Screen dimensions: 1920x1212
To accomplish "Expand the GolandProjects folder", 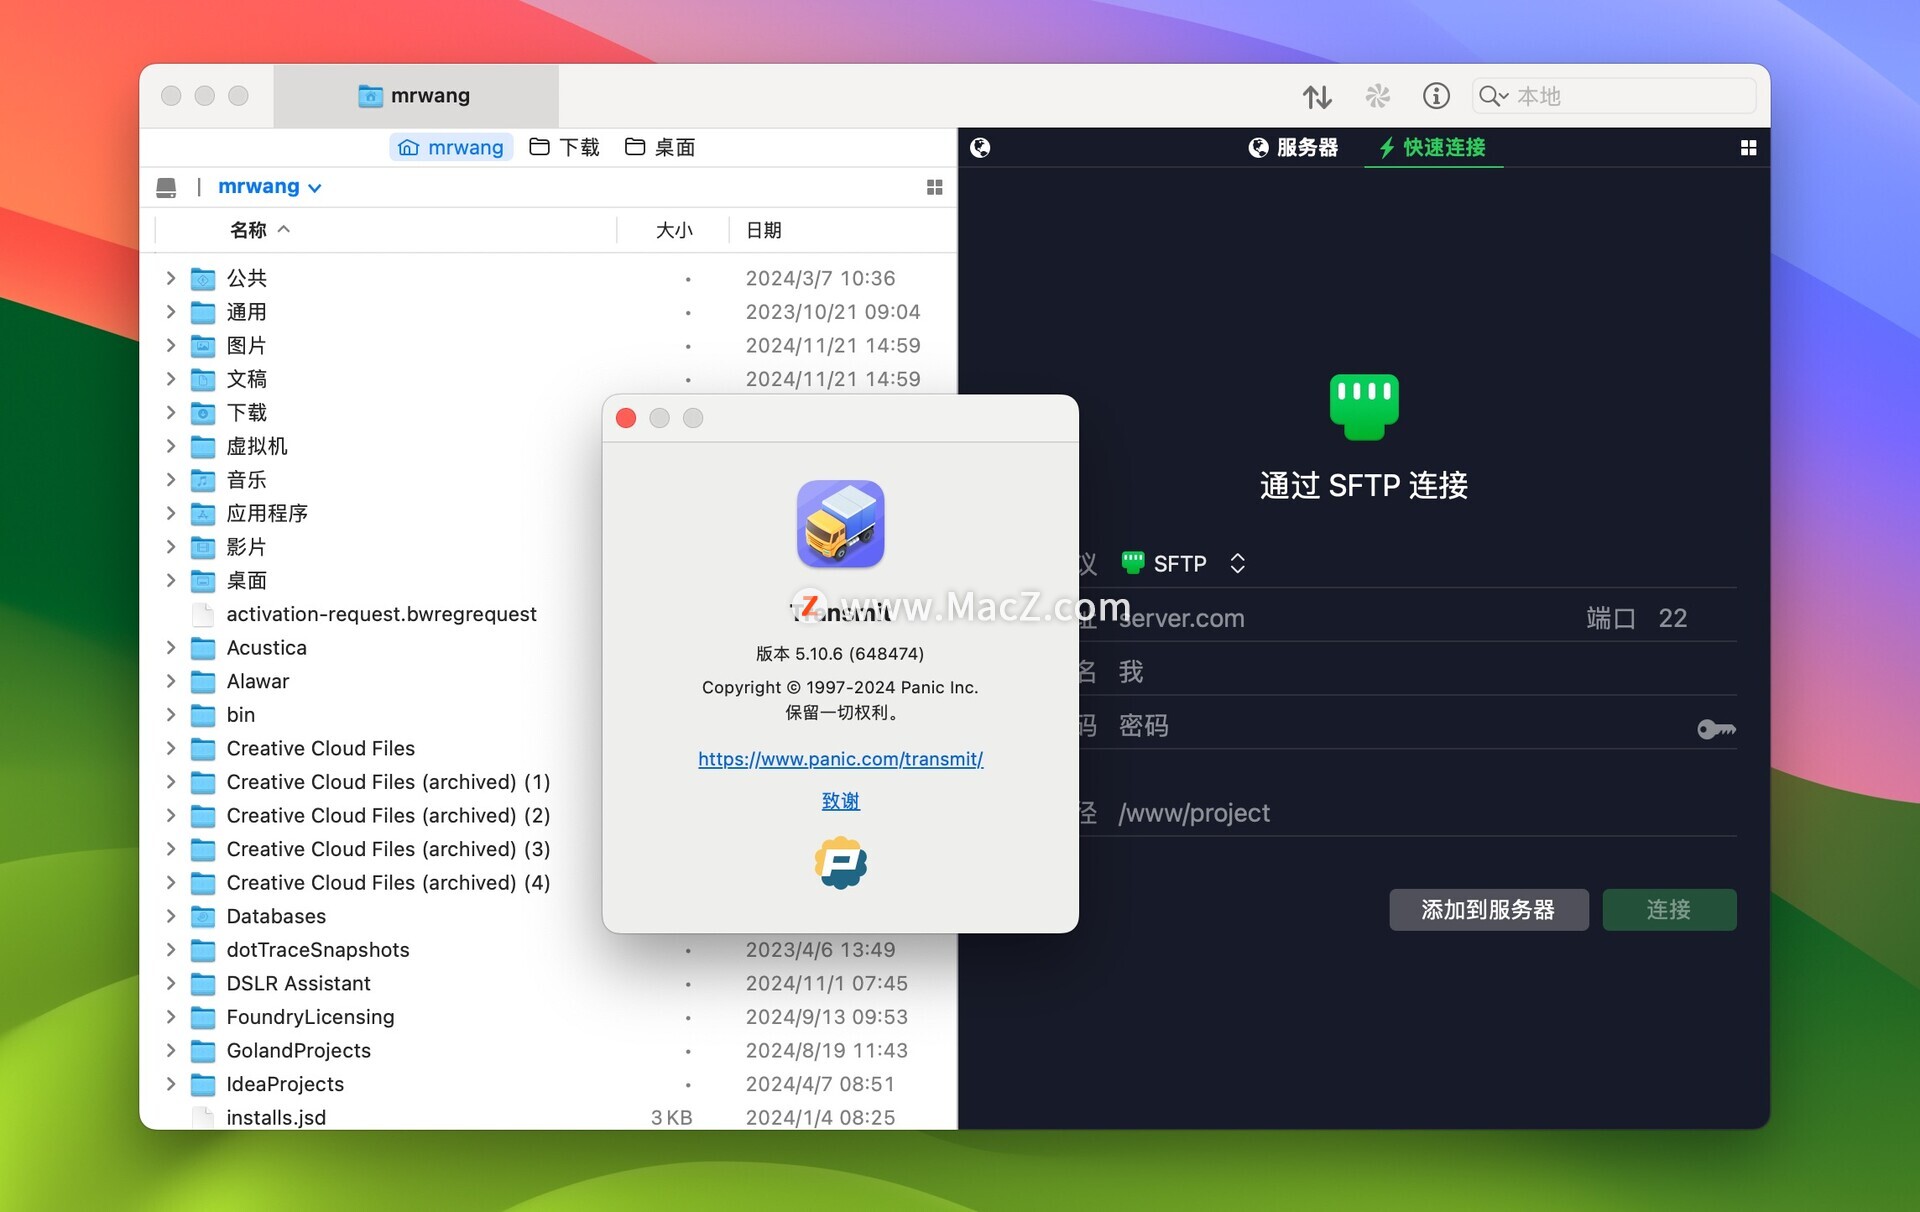I will (x=171, y=1050).
